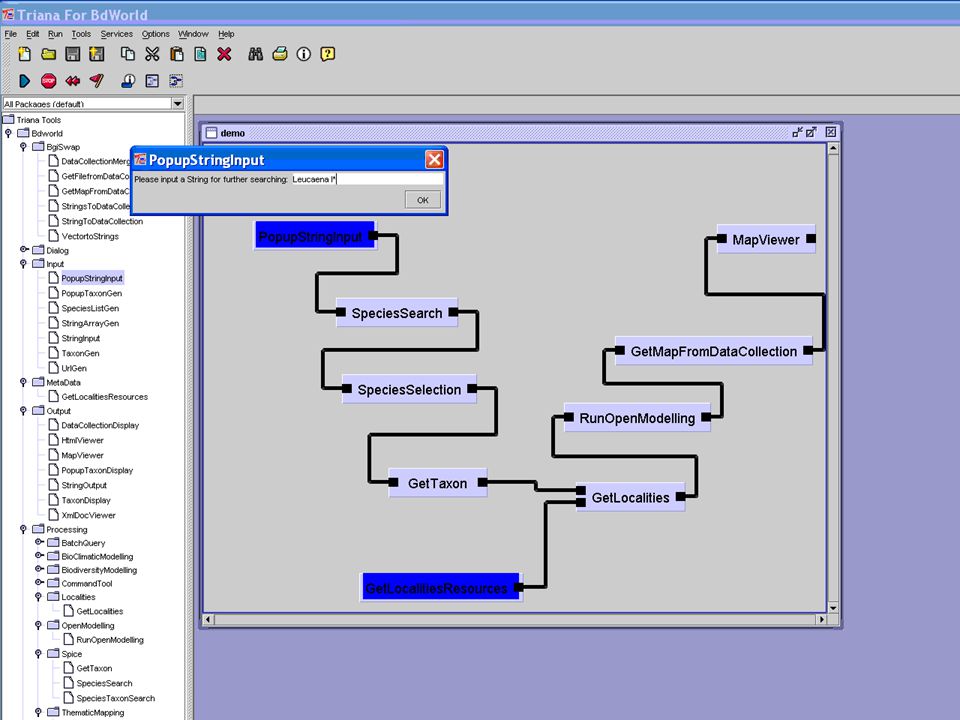Open the Window menu
The height and width of the screenshot is (720, 960).
click(193, 34)
